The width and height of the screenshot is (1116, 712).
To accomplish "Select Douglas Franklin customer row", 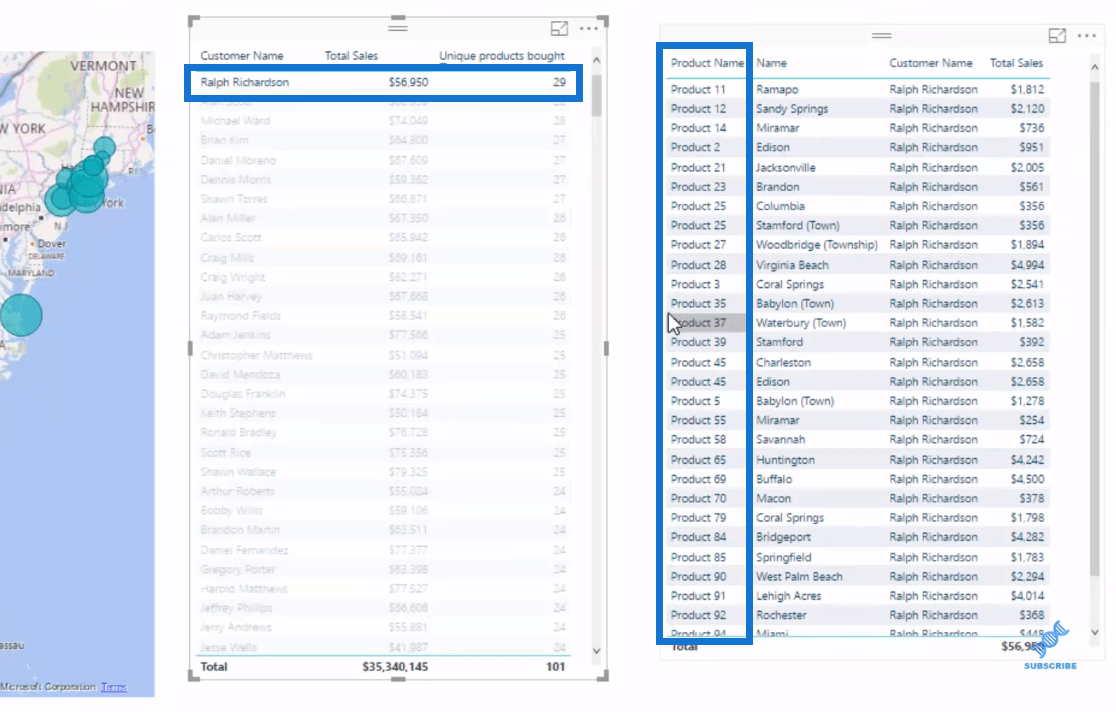I will coord(384,394).
